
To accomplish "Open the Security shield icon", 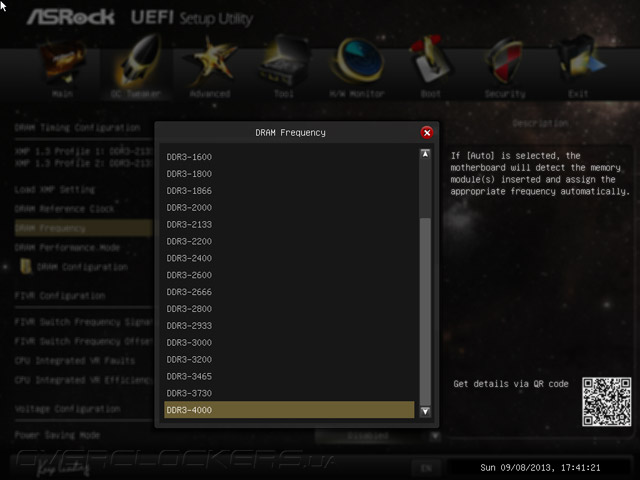I will coord(505,61).
